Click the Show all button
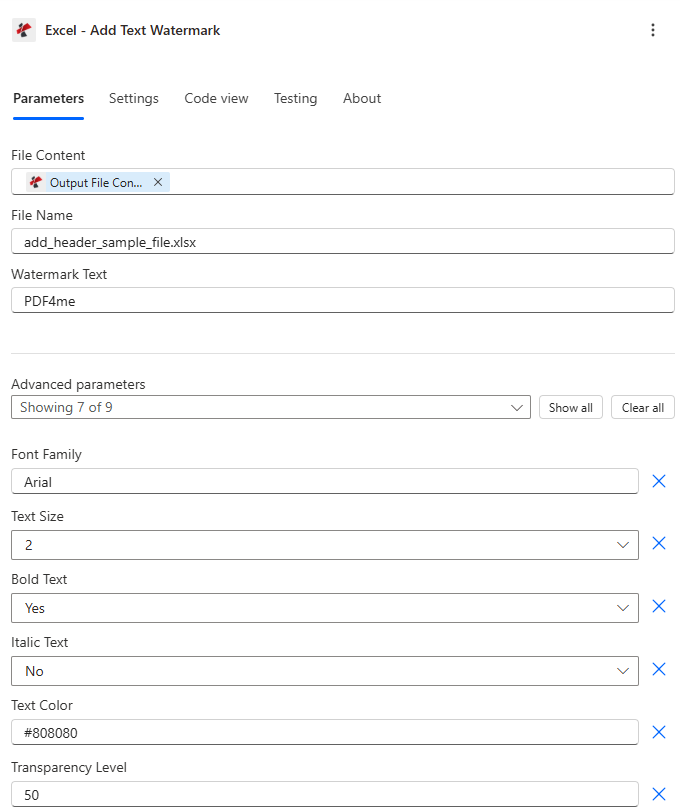This screenshot has height=811, width=680. click(570, 408)
